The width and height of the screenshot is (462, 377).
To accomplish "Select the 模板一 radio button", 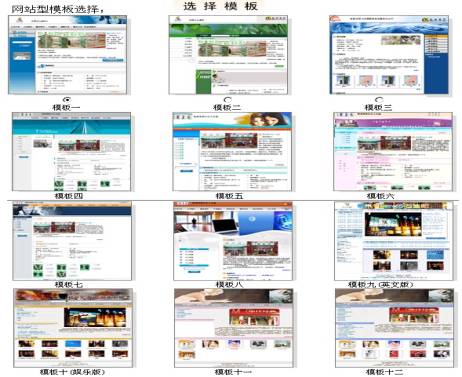I will [67, 99].
